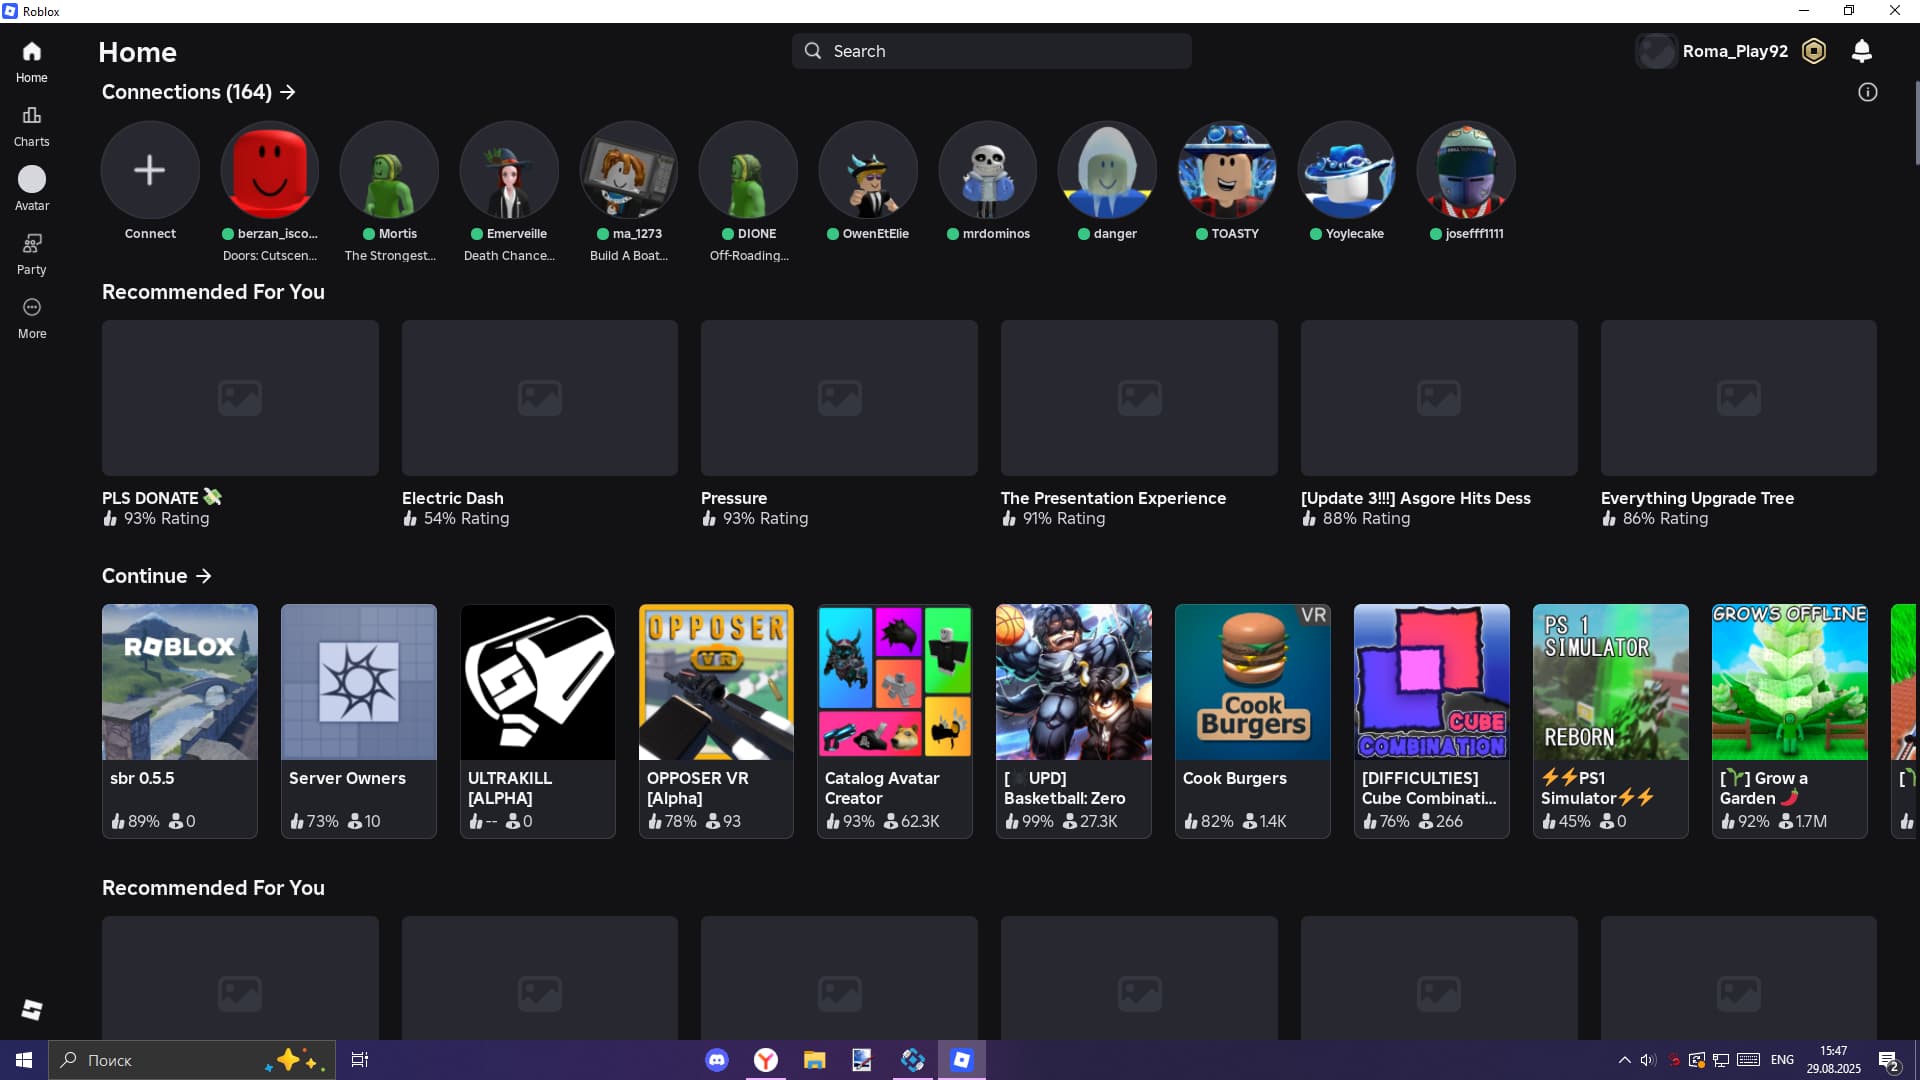Screen dimensions: 1920x1080
Task: Go to the Home sidebar tab
Action: tap(31, 62)
